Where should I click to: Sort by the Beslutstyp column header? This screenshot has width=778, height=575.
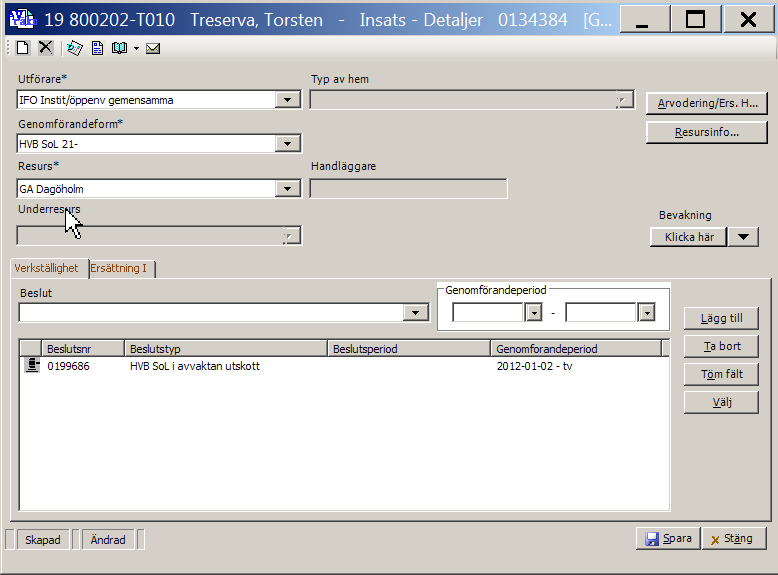(x=226, y=349)
